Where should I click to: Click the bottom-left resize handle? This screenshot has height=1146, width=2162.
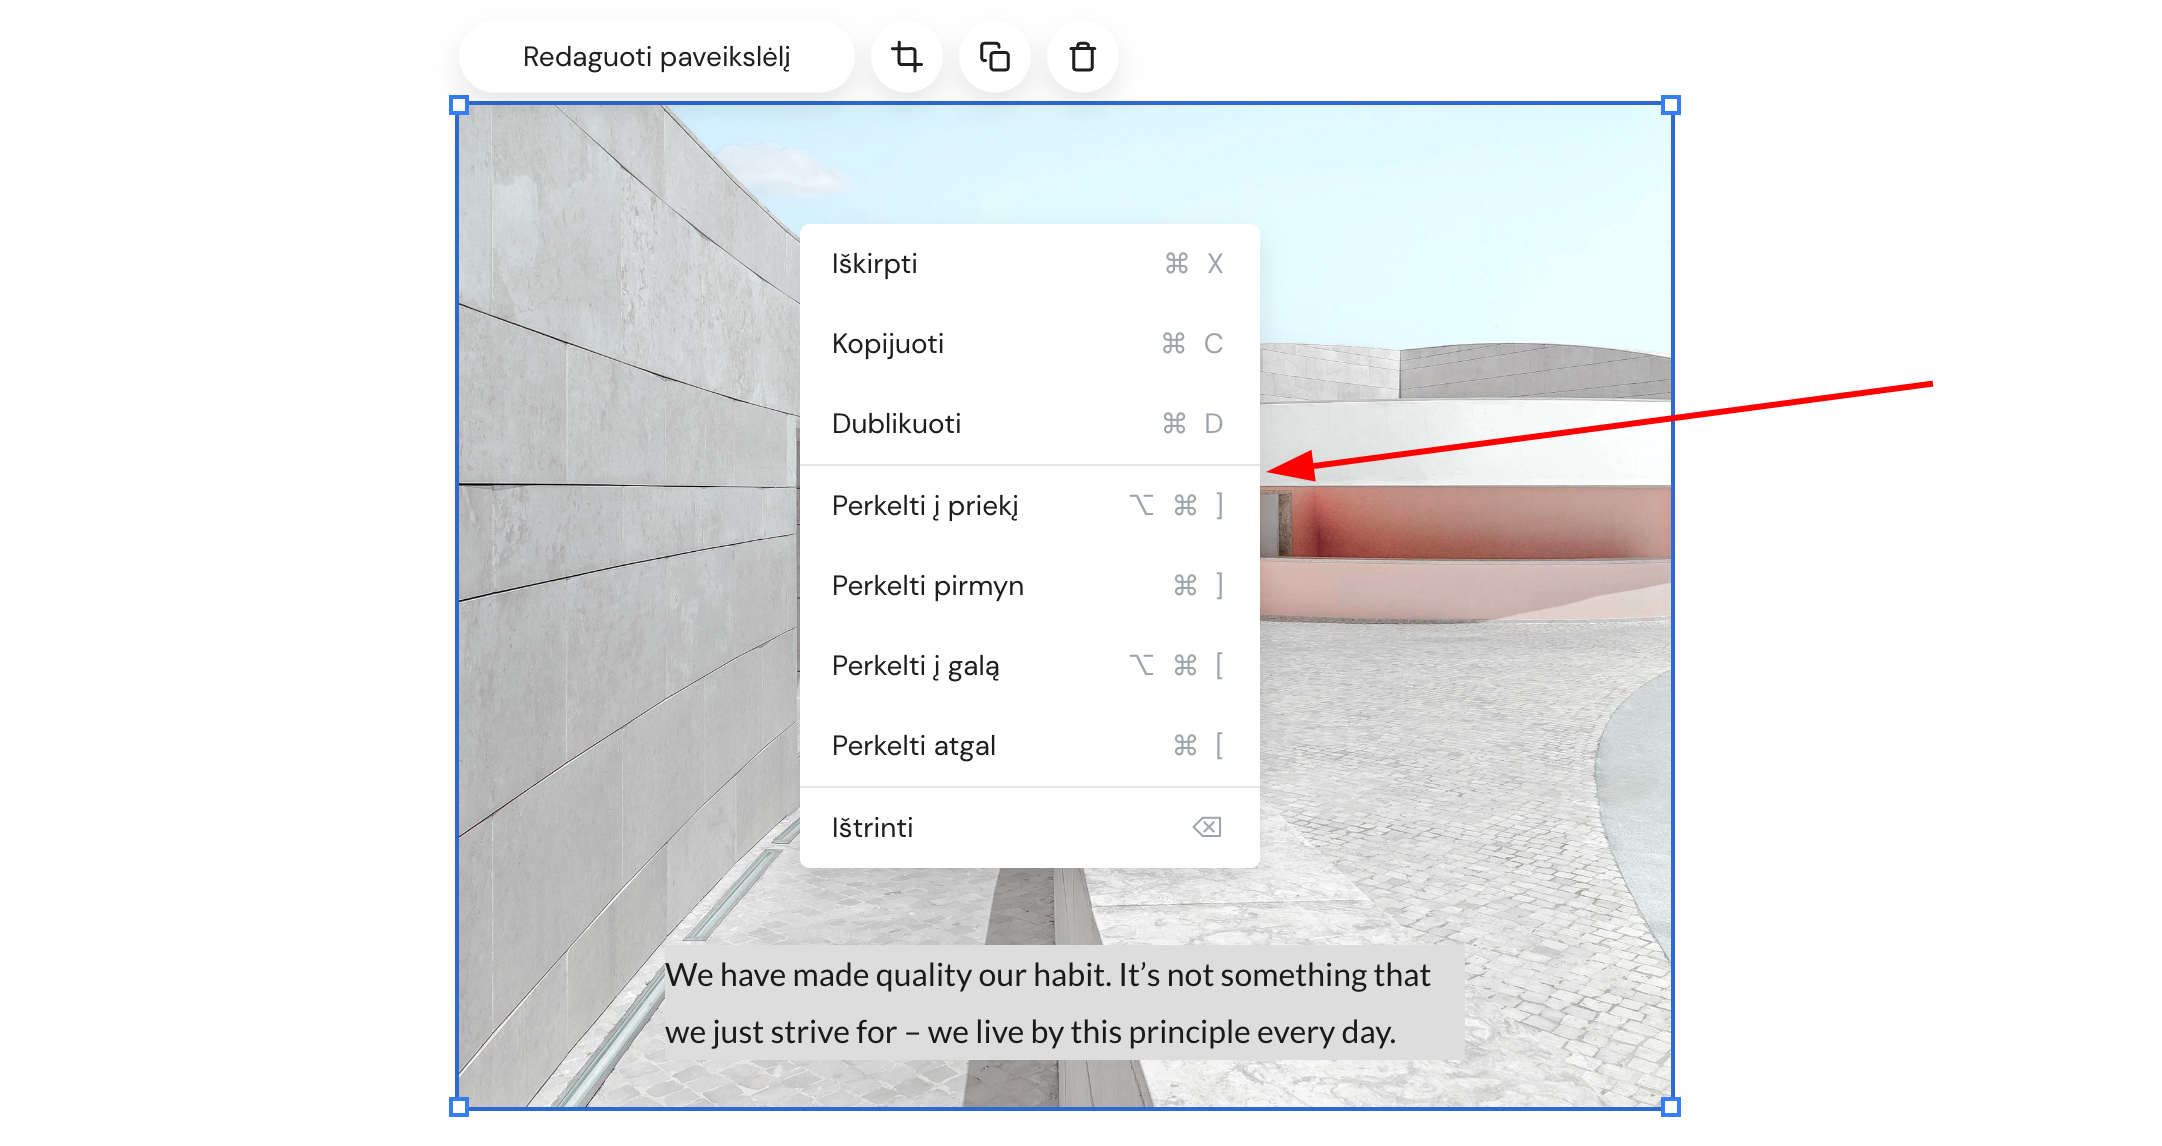click(x=459, y=1106)
